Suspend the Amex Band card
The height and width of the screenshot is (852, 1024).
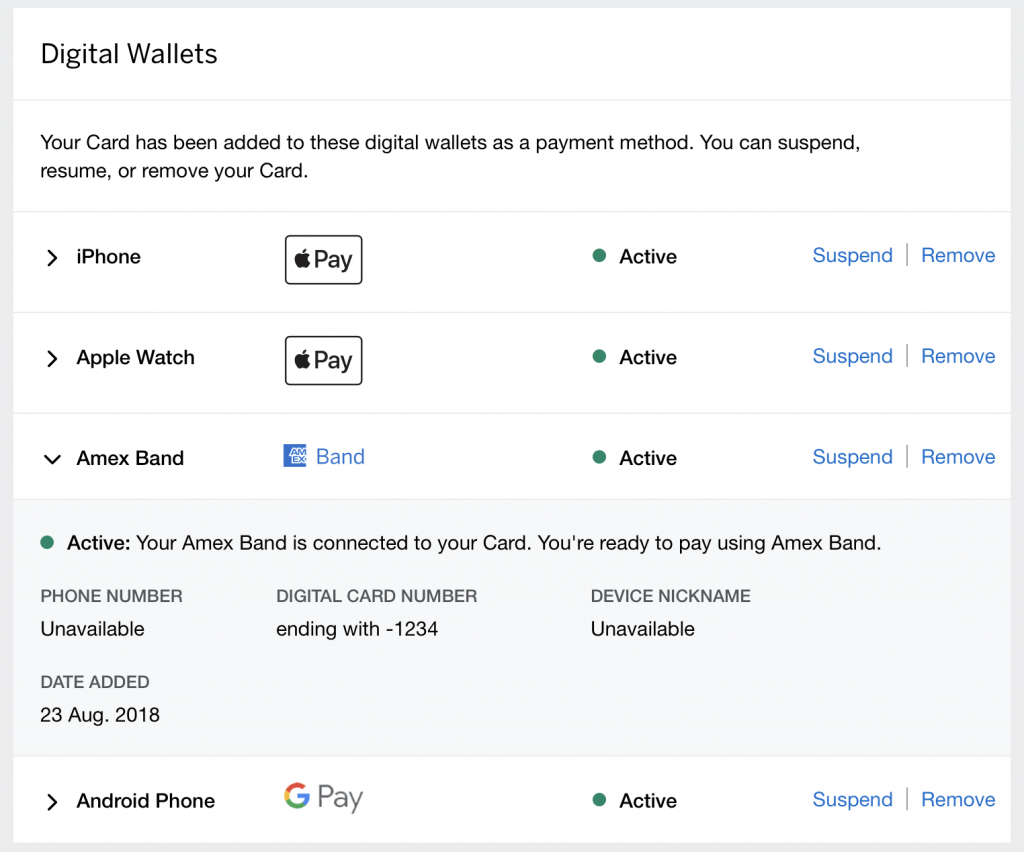point(852,457)
